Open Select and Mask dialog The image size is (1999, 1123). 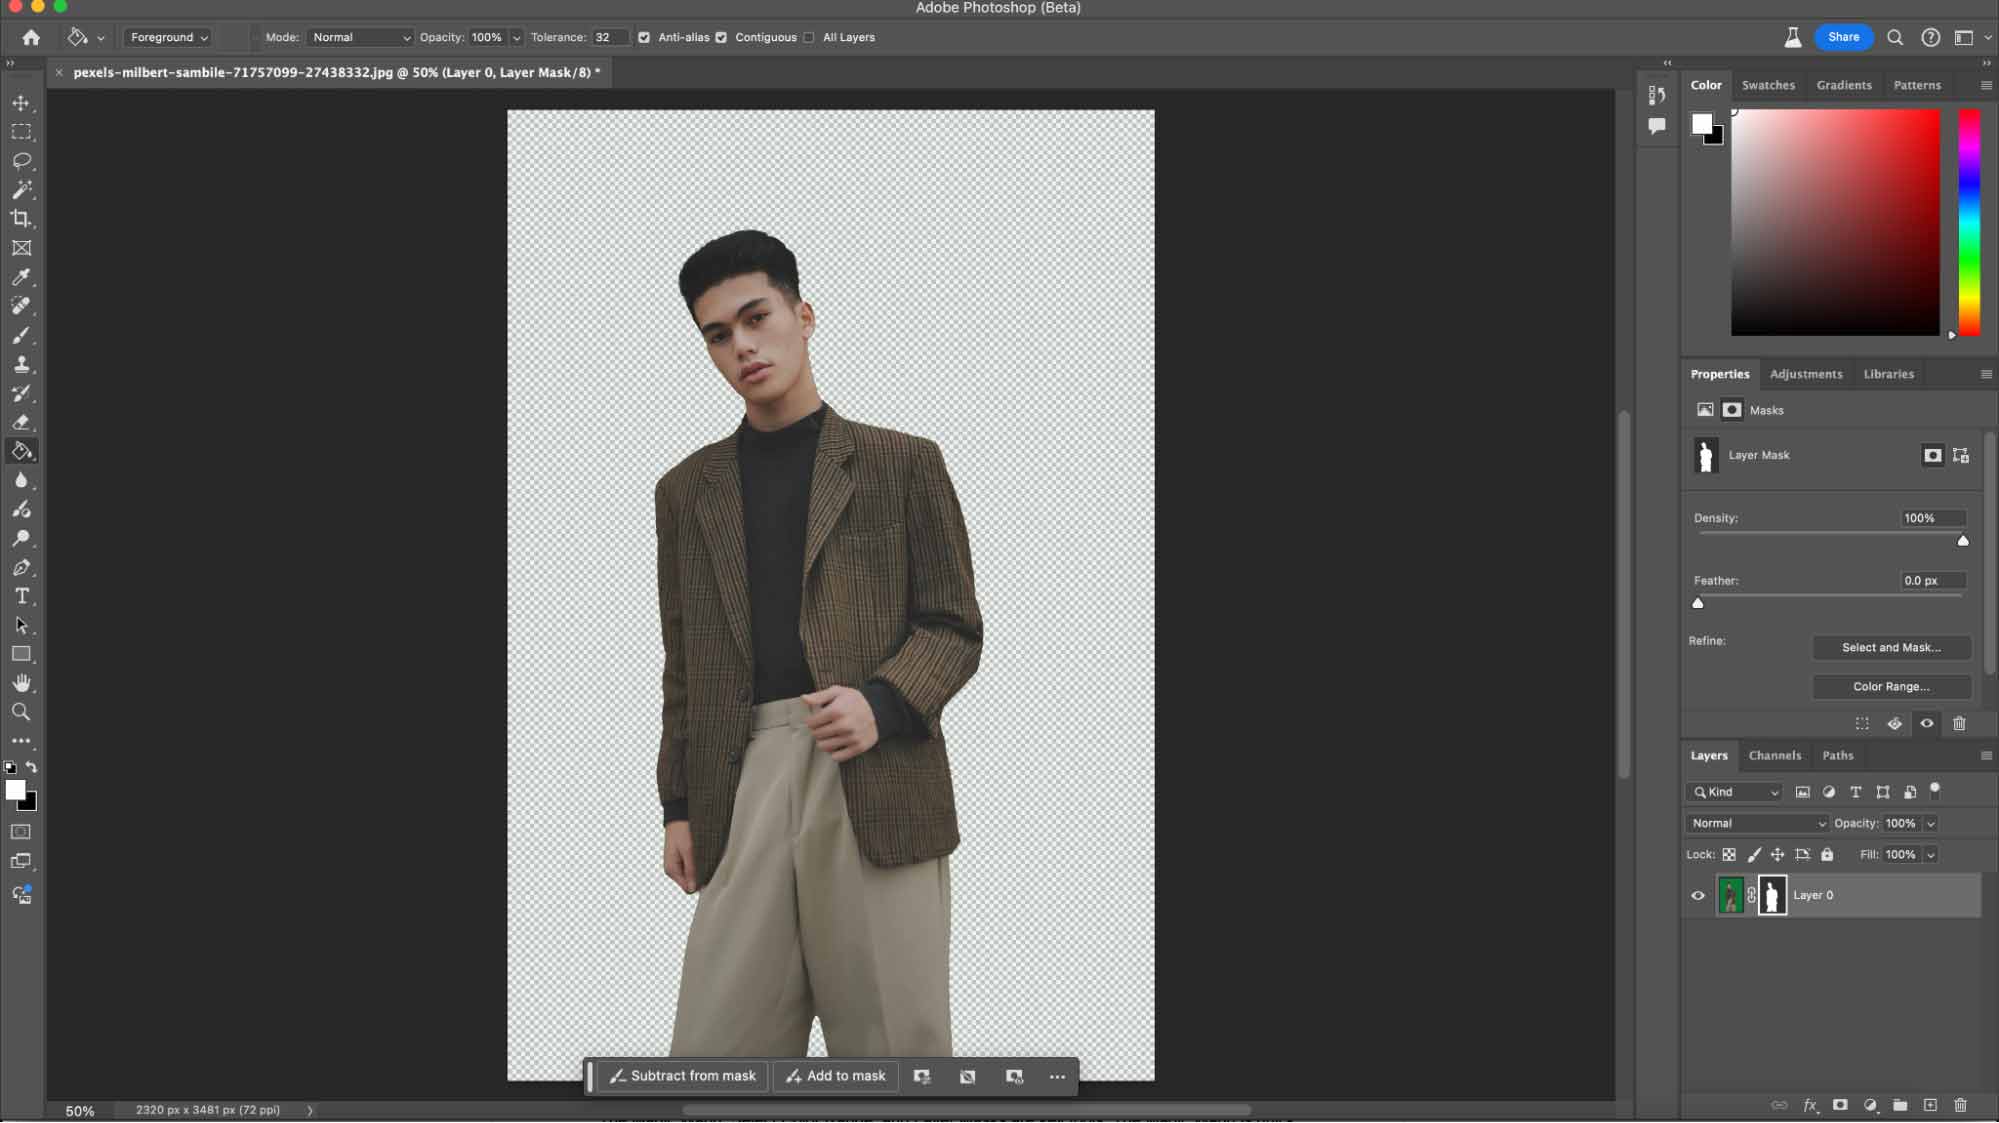coord(1891,647)
